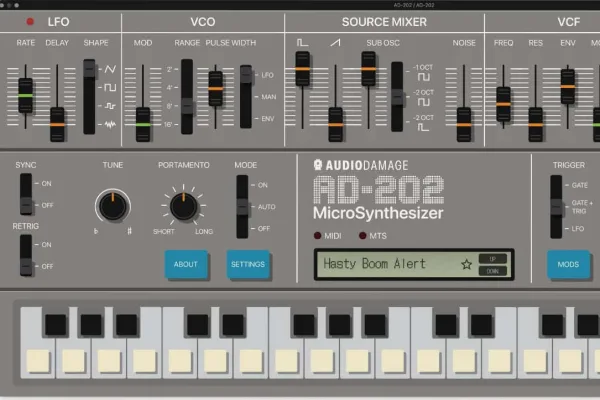
Task: Click the LFO section header
Action: pos(58,22)
